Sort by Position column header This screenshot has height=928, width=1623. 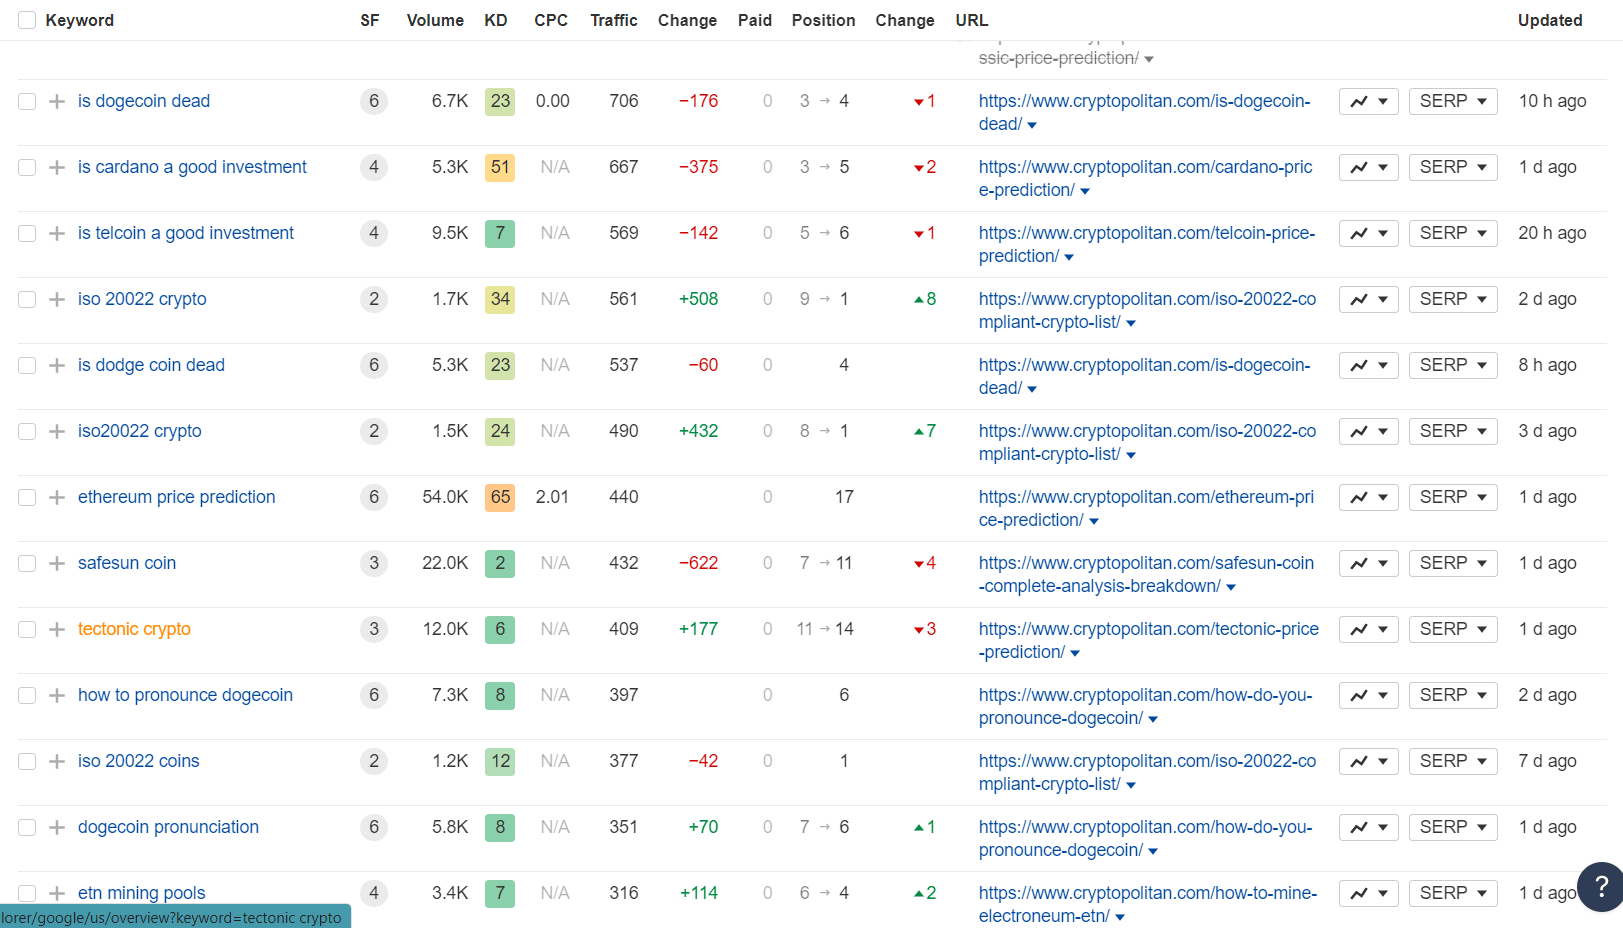tap(823, 20)
